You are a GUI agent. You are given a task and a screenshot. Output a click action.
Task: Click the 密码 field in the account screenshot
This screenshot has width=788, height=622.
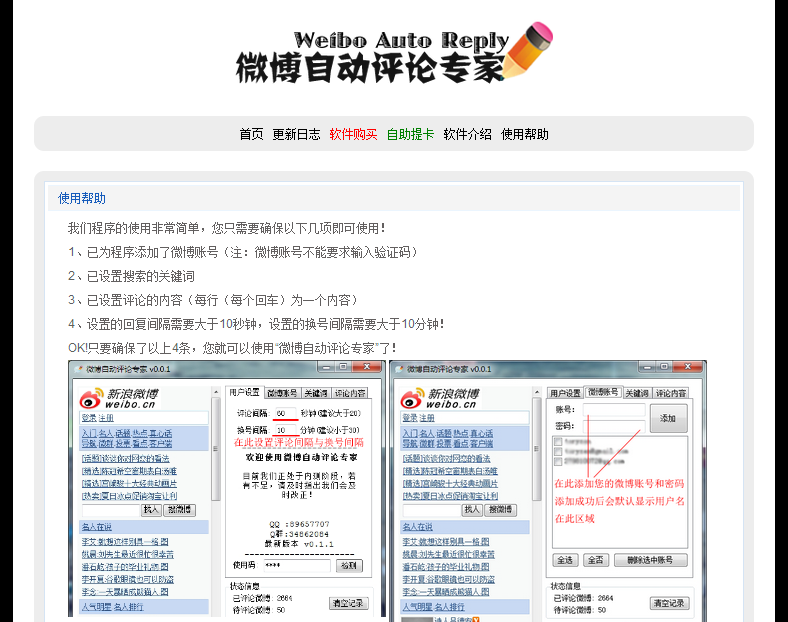point(614,426)
